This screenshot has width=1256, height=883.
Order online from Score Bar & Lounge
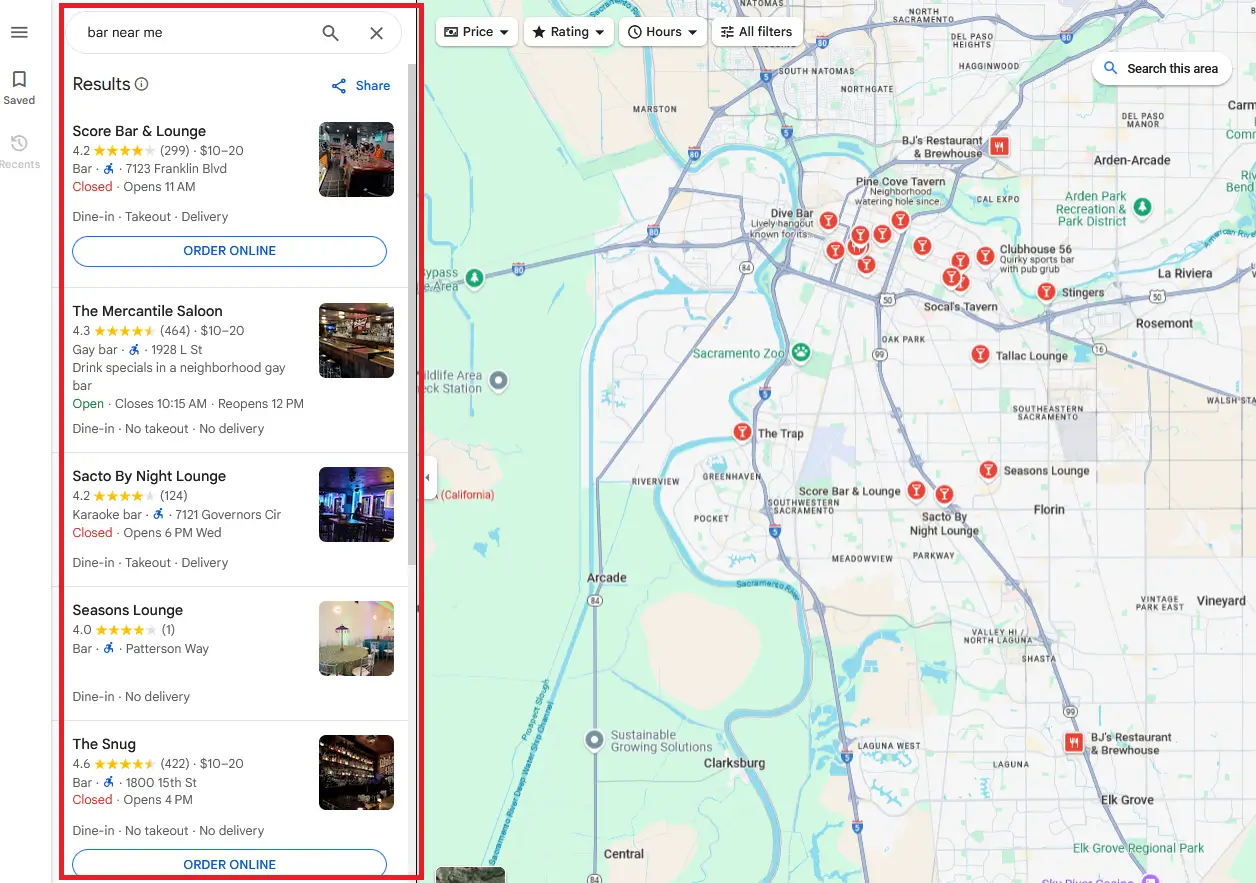230,251
